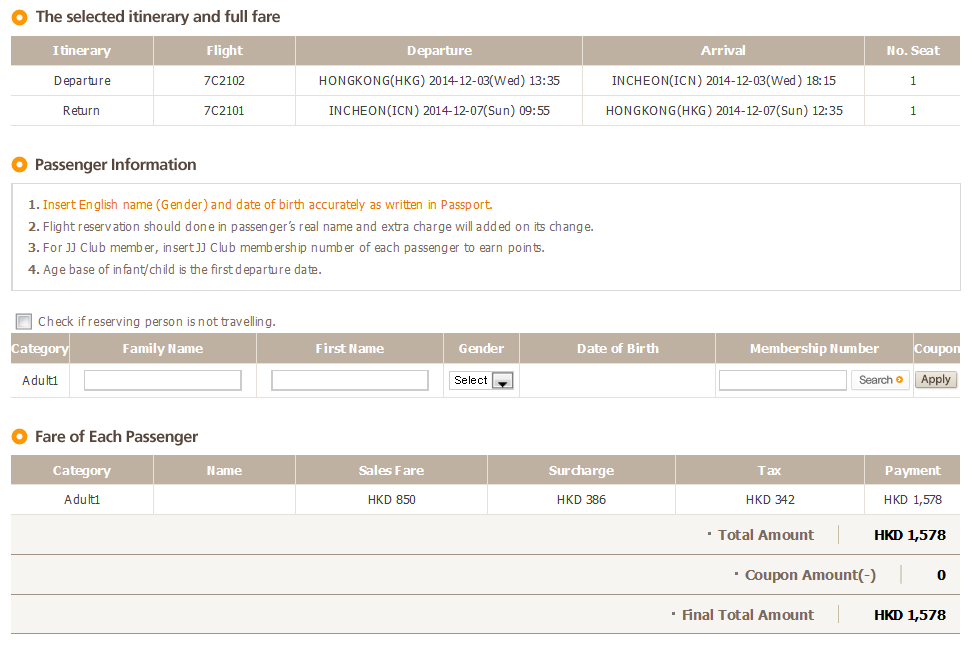The width and height of the screenshot is (972, 654).
Task: Click the Arrival column header
Action: pos(723,51)
